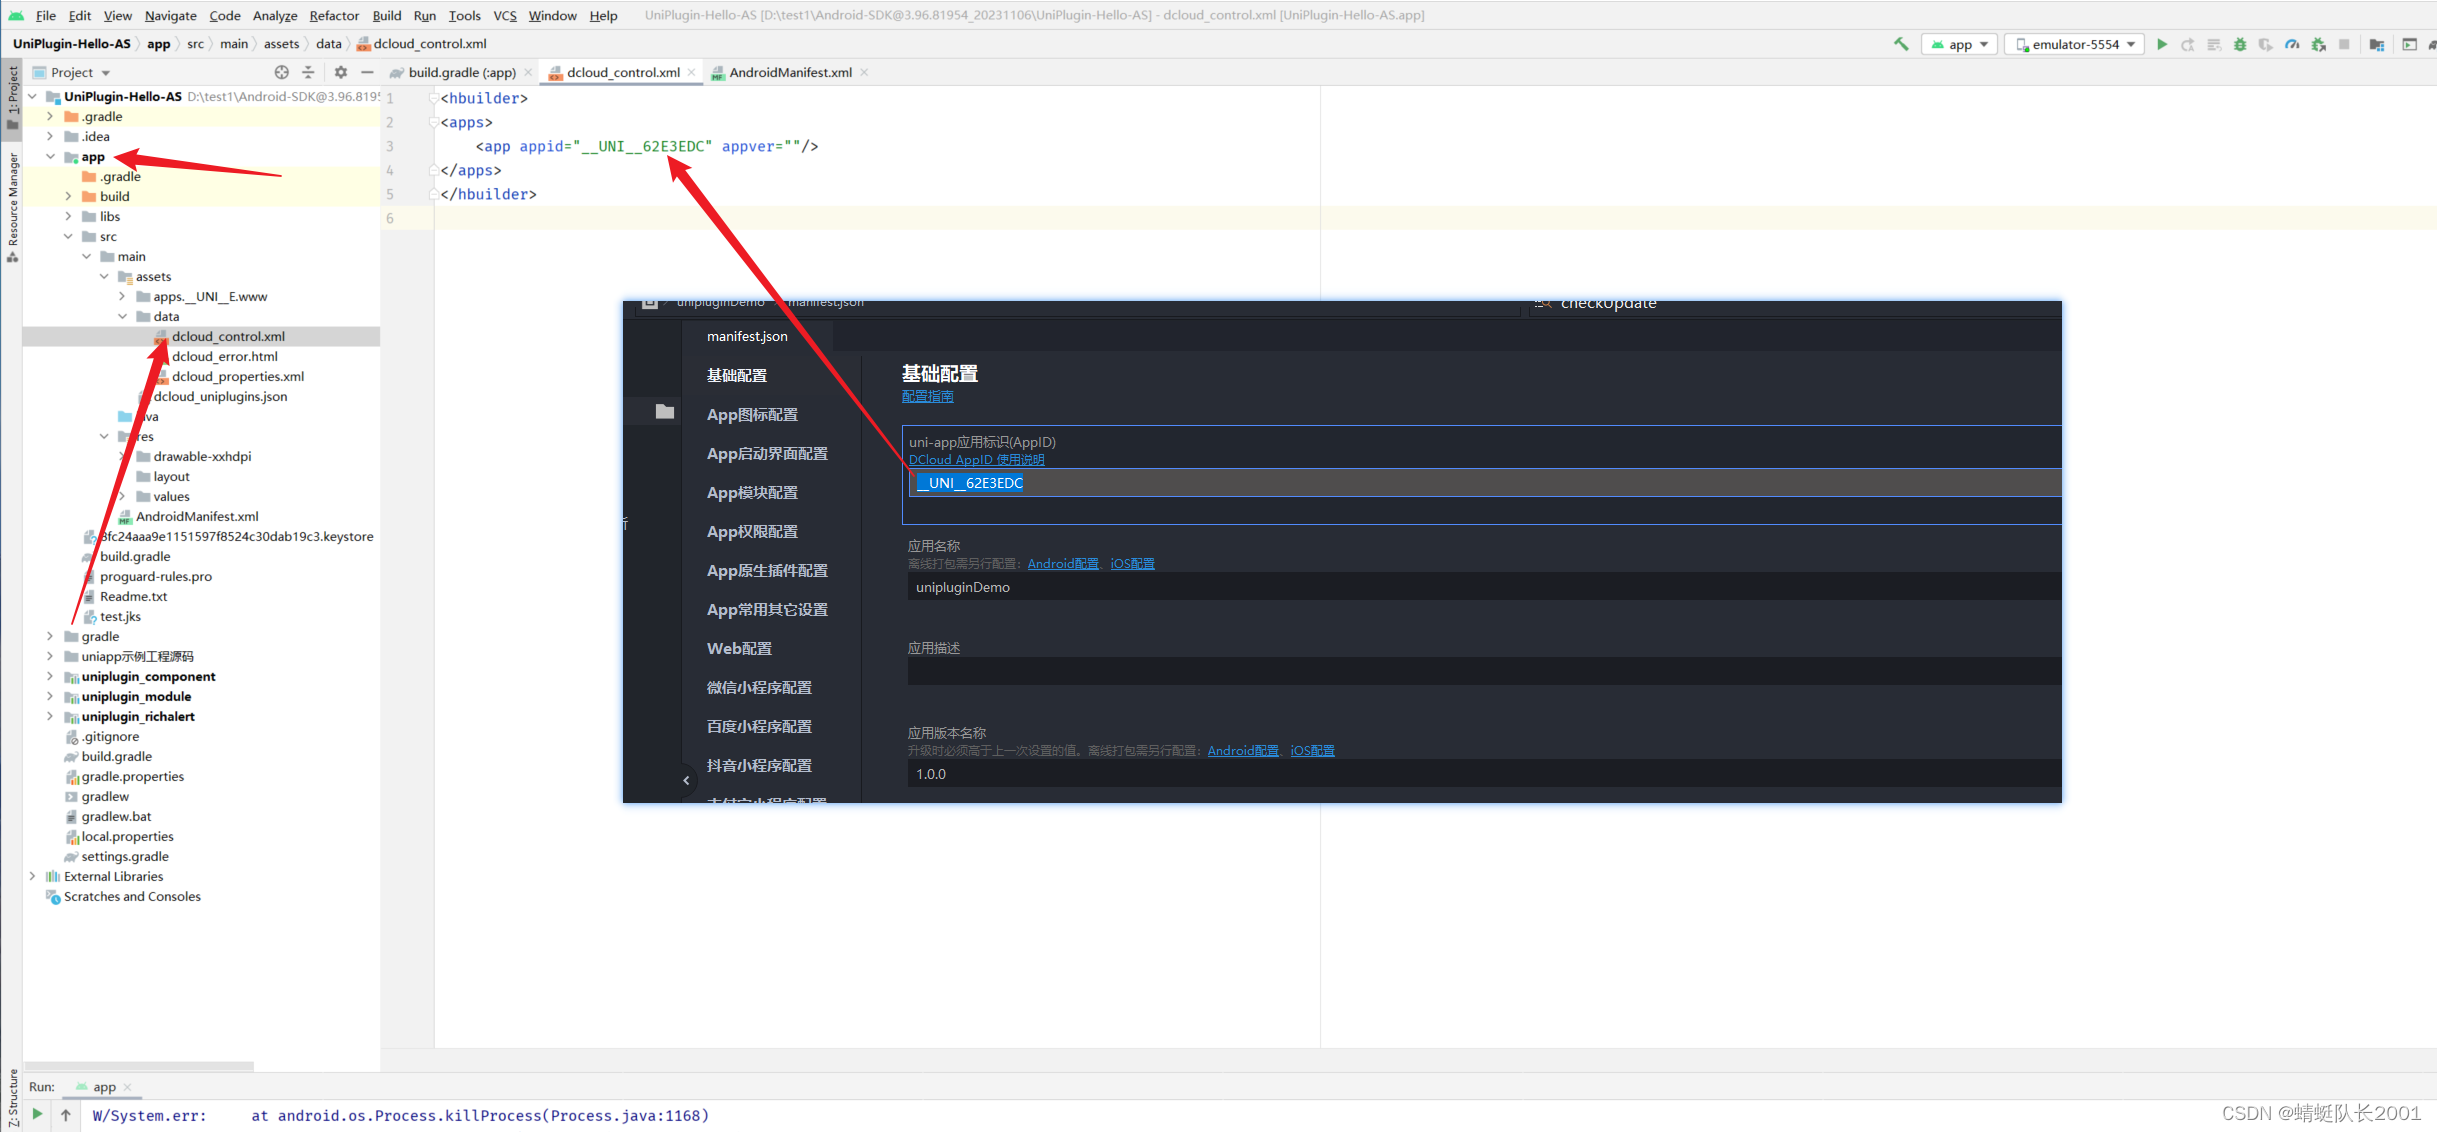Select App权限配置 in manifest sidebar

tap(752, 532)
